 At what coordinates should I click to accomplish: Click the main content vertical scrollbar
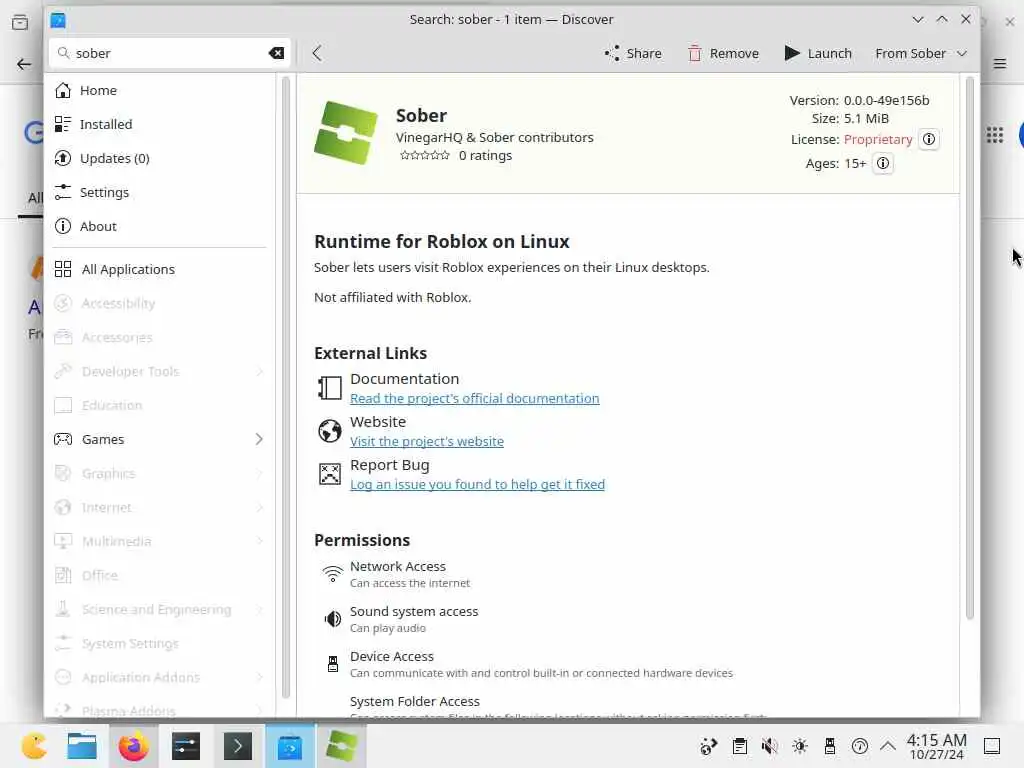pos(969,347)
